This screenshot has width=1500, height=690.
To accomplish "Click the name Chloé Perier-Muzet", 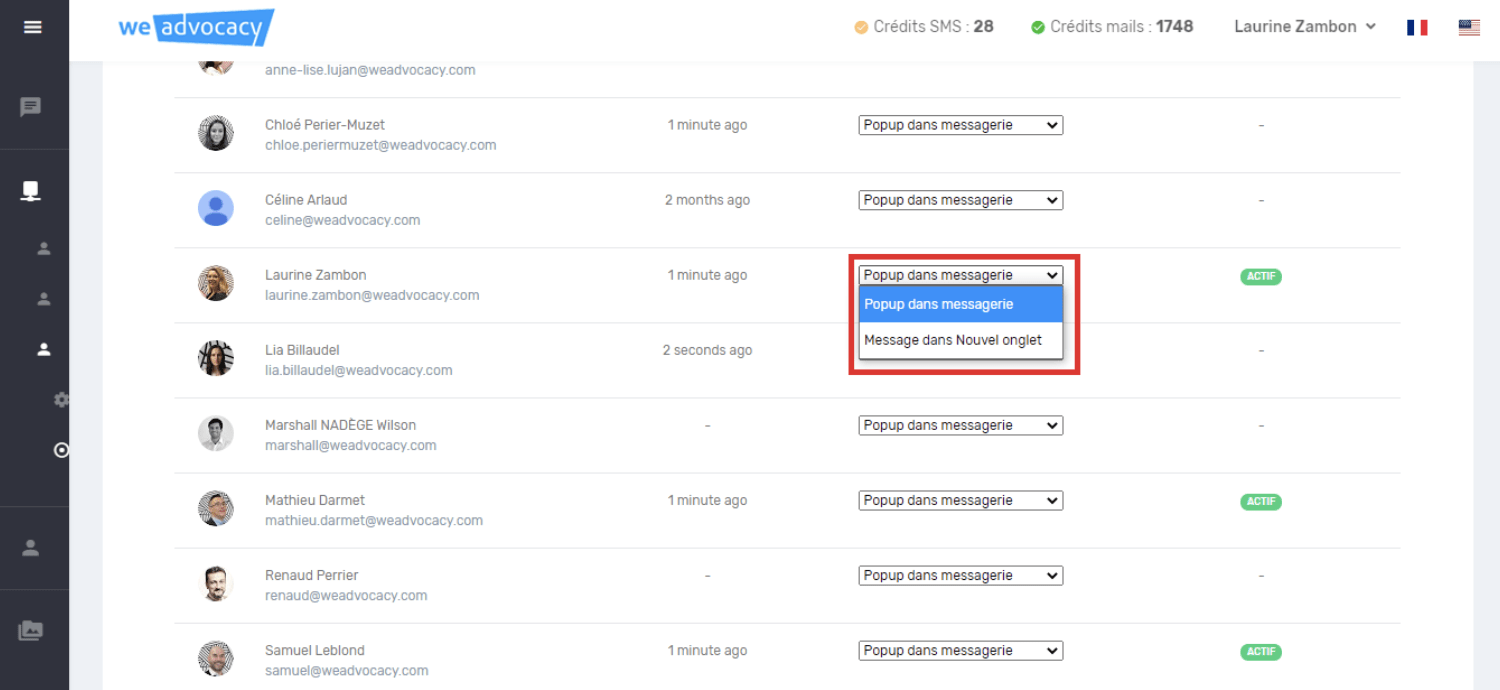I will click(x=325, y=125).
